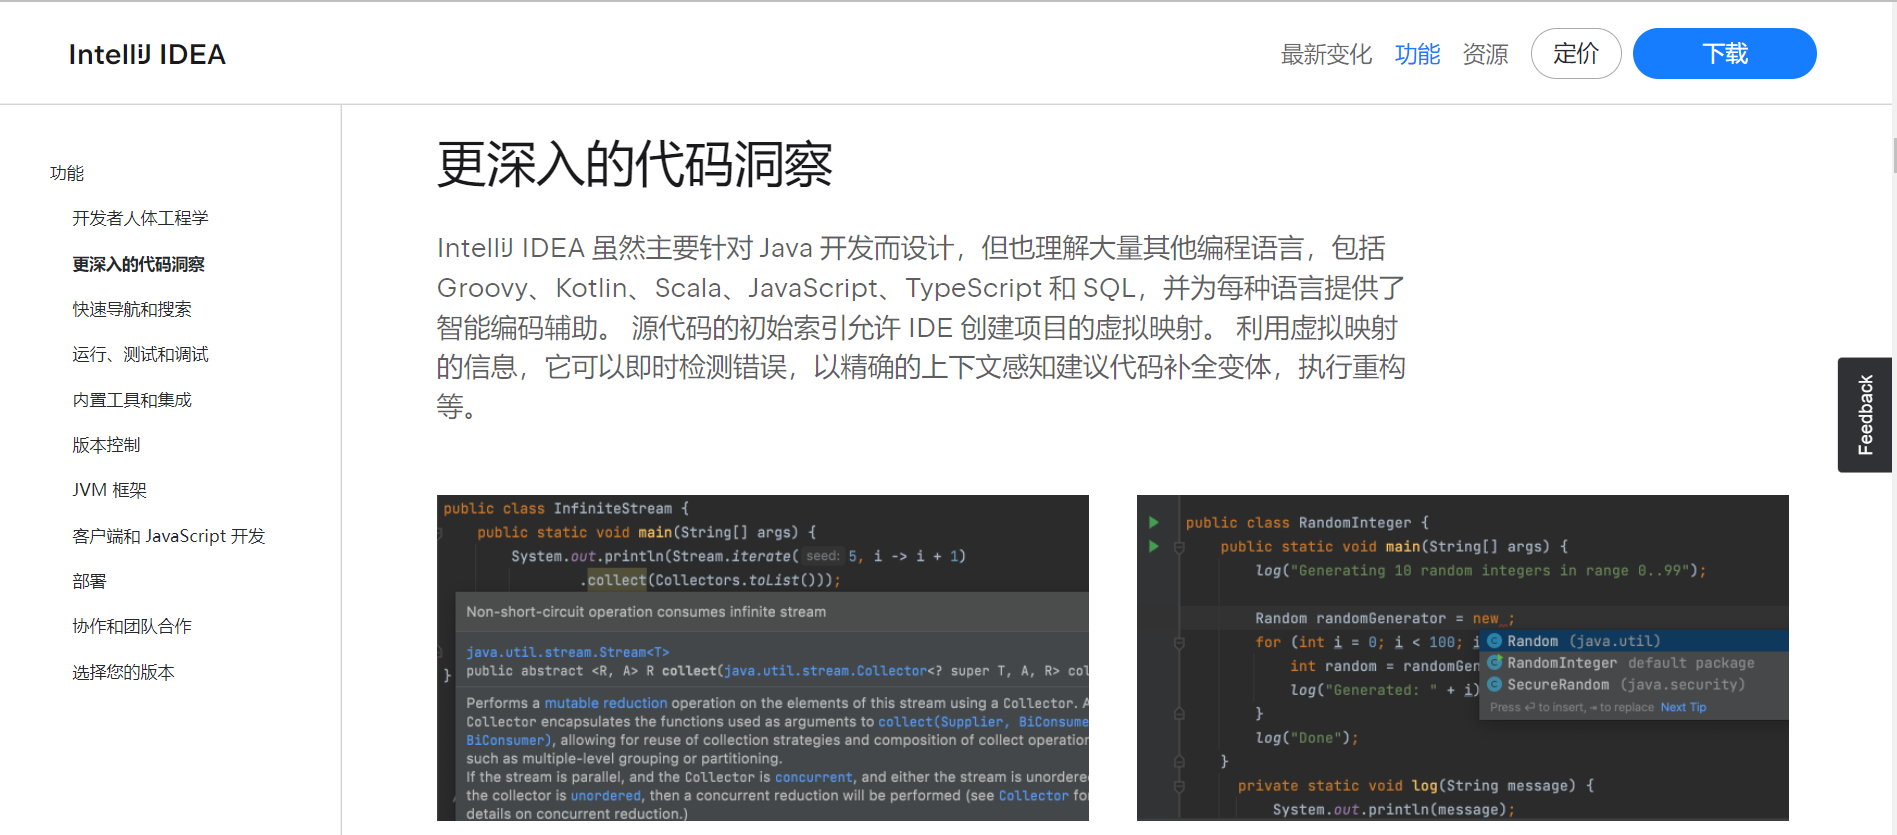
Task: Click run gutter arrow beside class RandomInteger
Action: click(1154, 522)
